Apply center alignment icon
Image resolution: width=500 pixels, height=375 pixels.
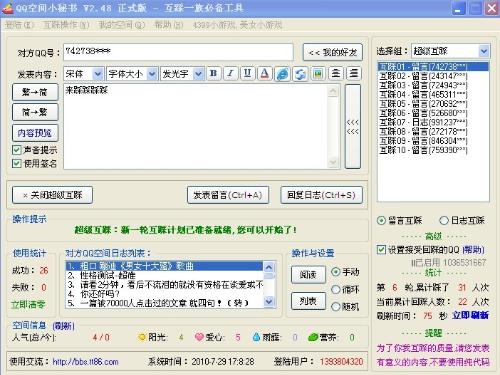(336, 73)
